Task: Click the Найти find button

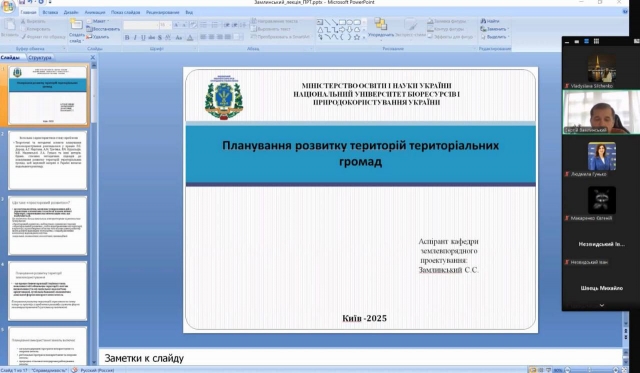Action: [x=490, y=21]
